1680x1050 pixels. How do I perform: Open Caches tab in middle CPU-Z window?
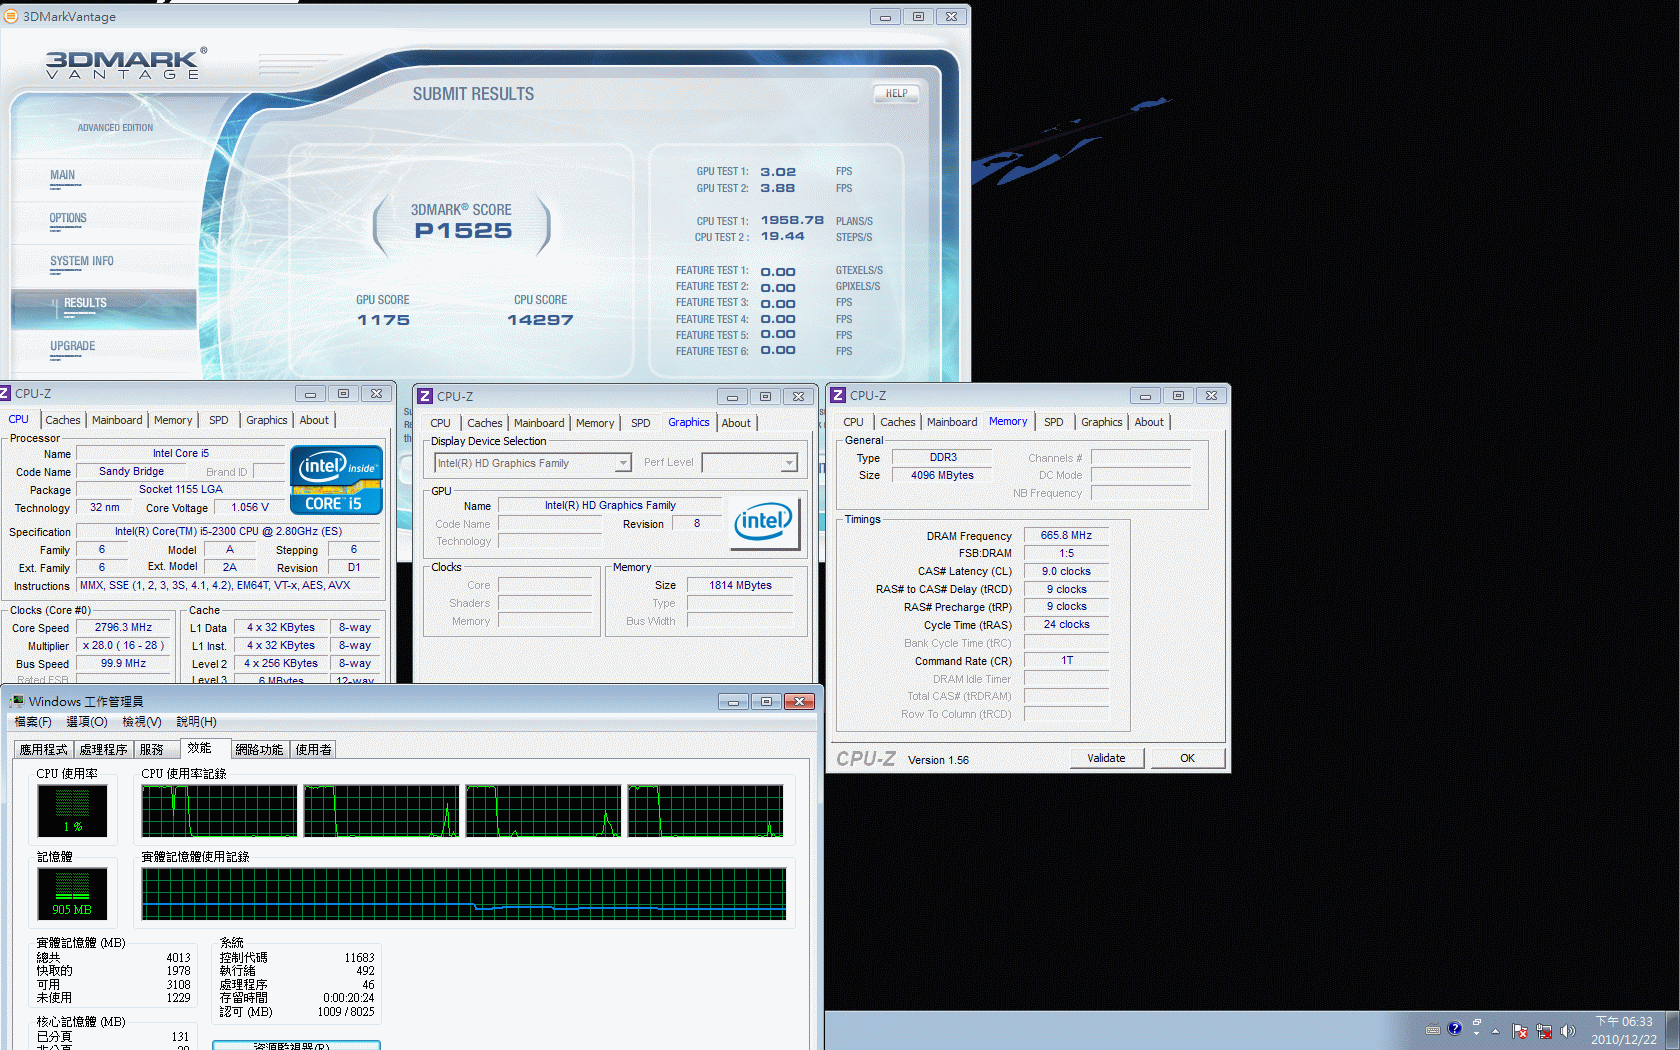pyautogui.click(x=485, y=423)
